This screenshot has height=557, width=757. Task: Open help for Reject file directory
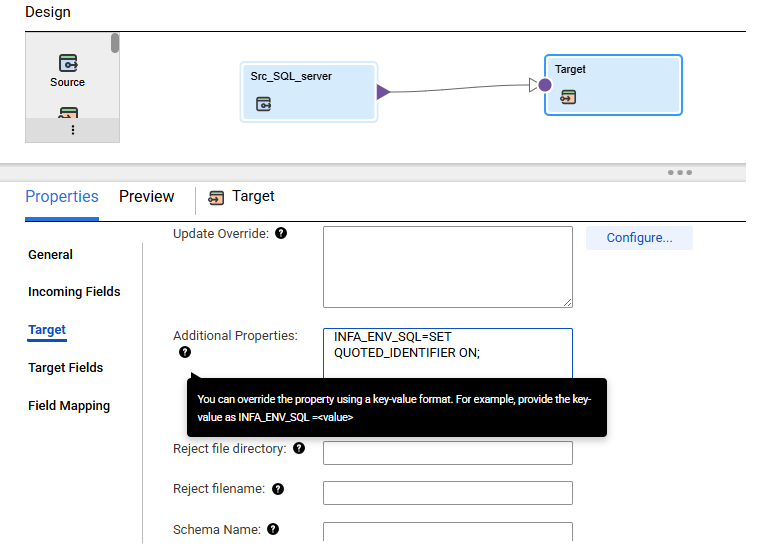(299, 448)
